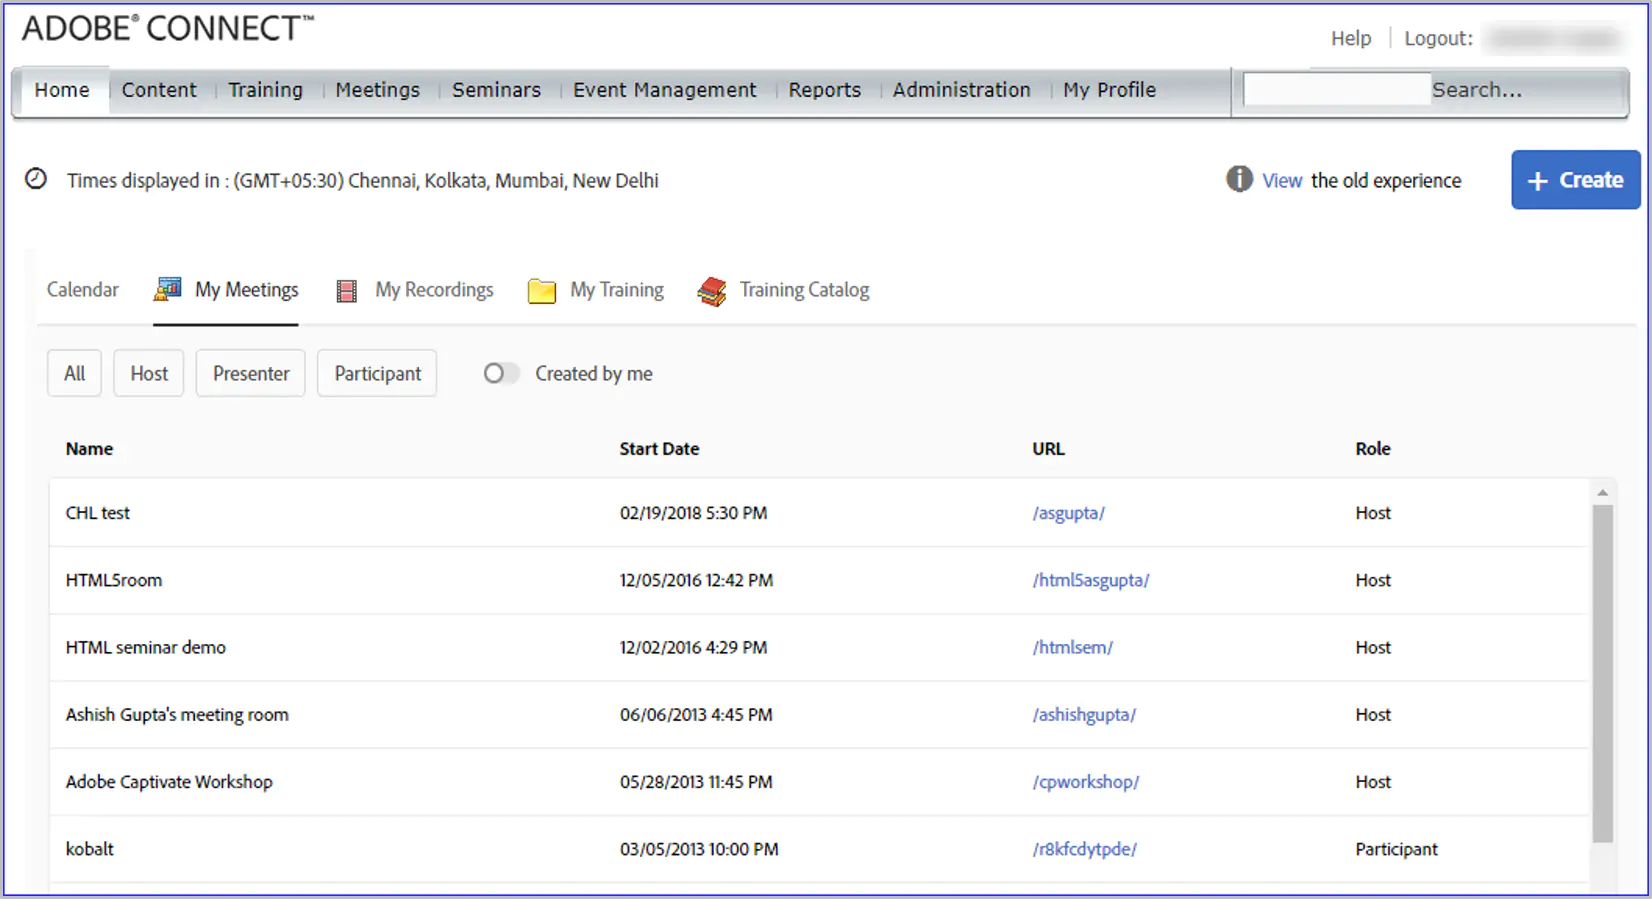The width and height of the screenshot is (1652, 899).
Task: Open the Content menu
Action: [159, 90]
